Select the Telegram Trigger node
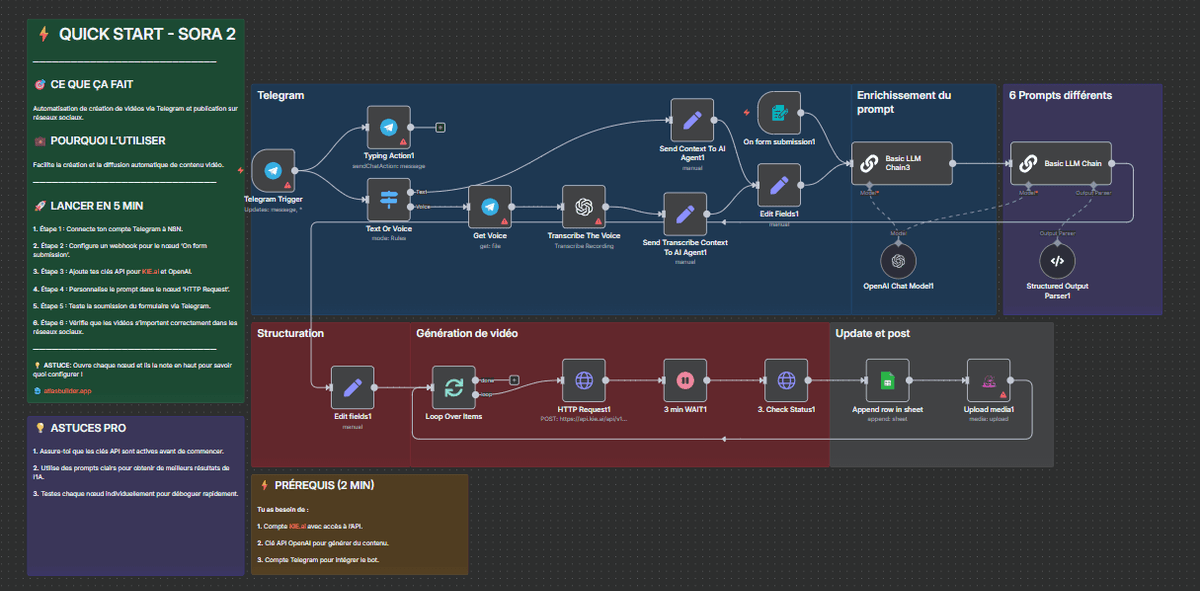Viewport: 1200px width, 591px height. coord(273,172)
